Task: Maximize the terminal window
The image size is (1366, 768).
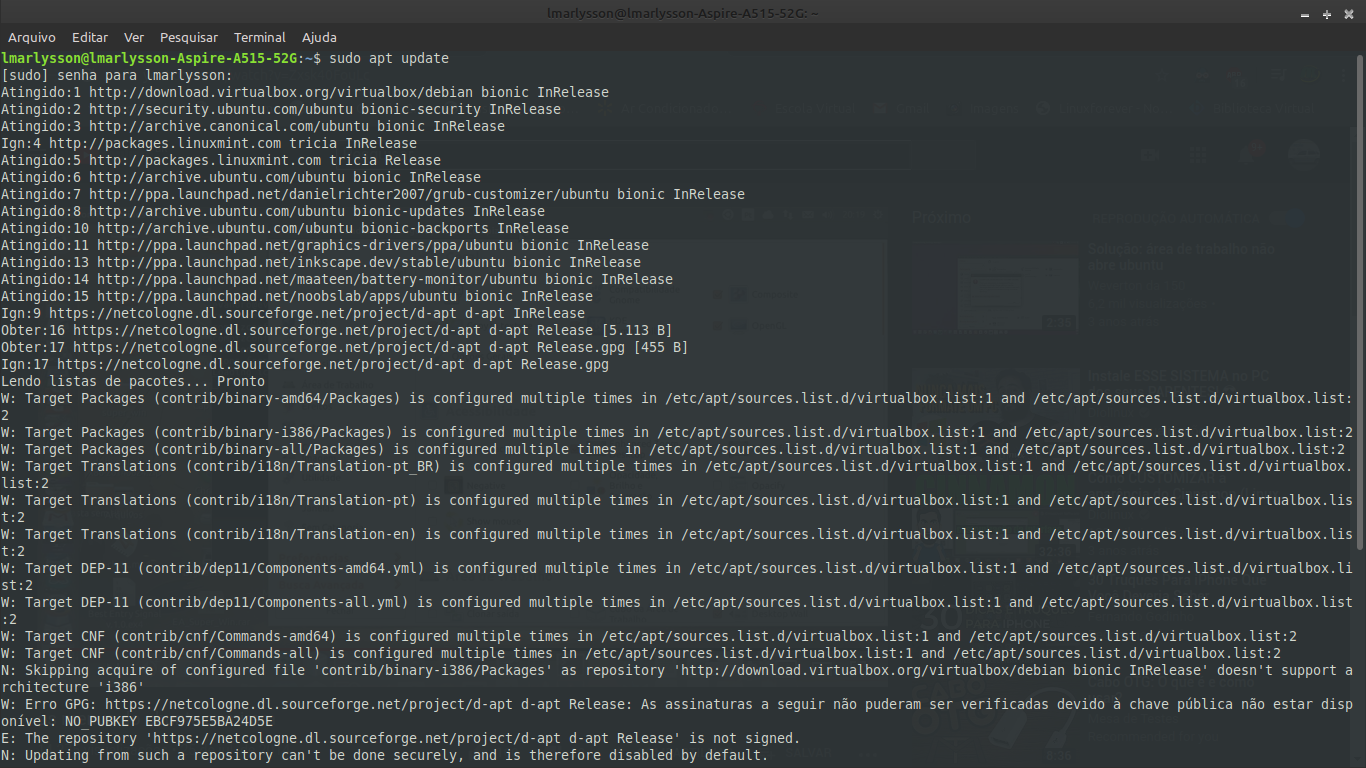Action: [x=1327, y=14]
